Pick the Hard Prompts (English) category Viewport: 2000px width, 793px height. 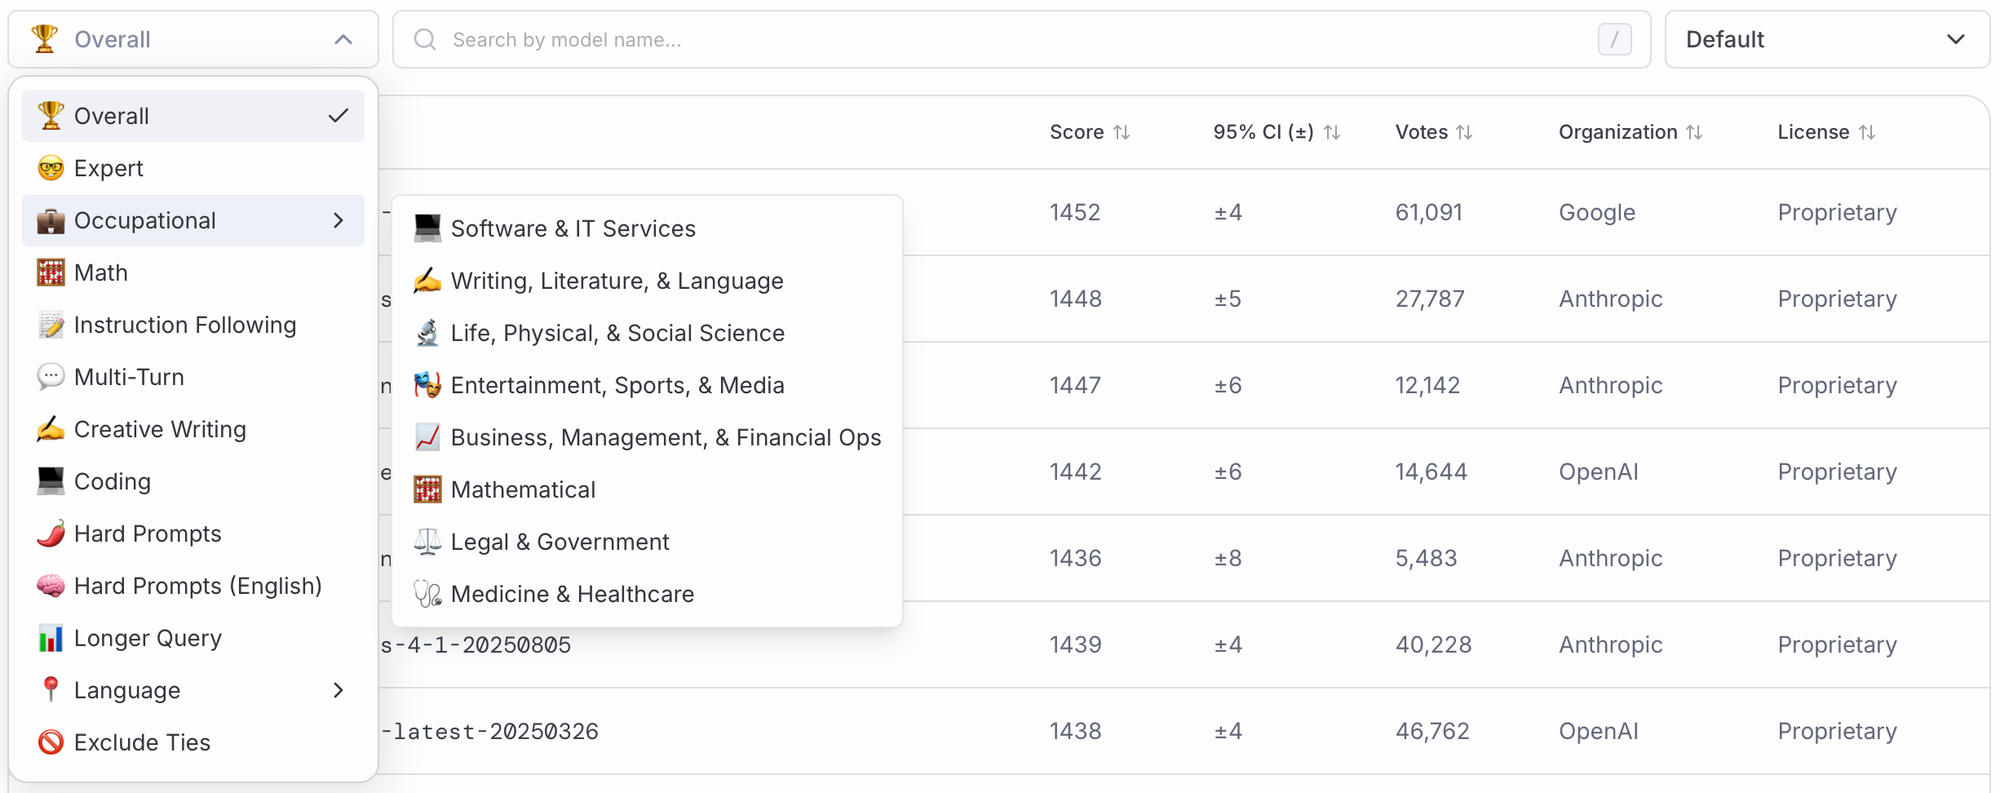point(197,586)
